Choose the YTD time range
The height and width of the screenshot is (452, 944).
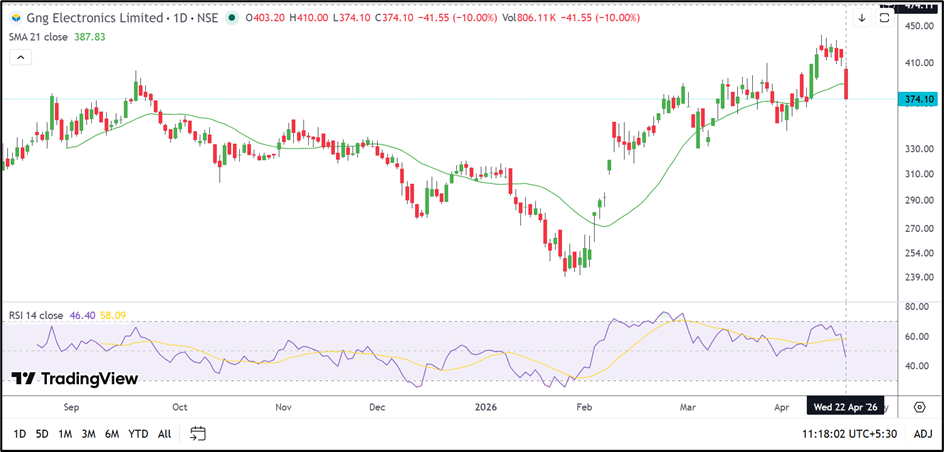point(139,434)
